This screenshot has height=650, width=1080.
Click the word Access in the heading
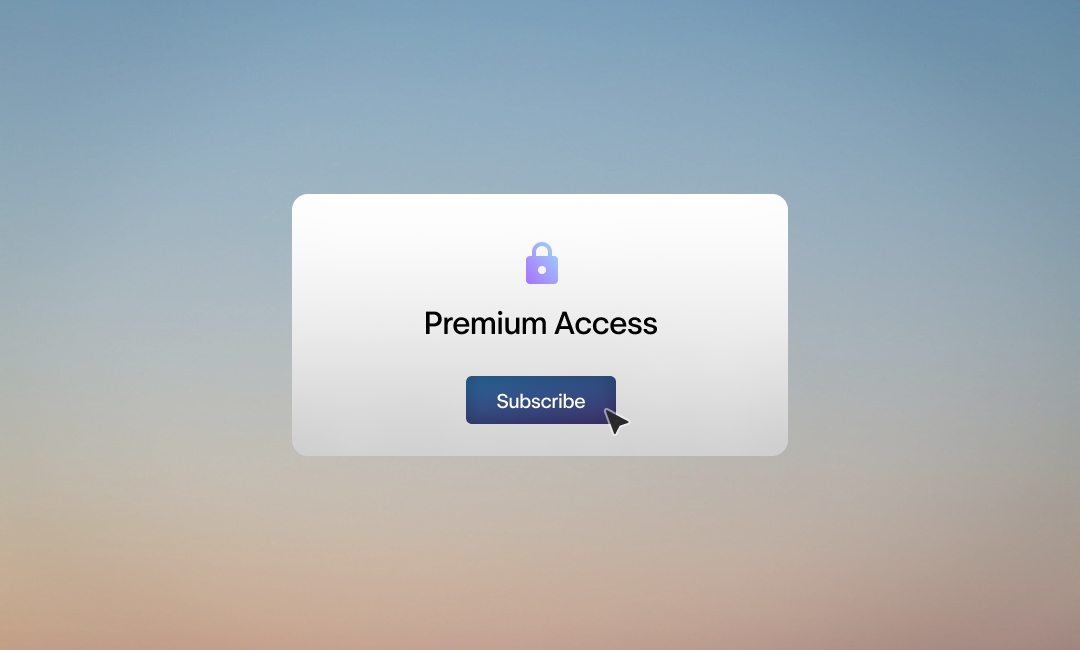pos(606,323)
